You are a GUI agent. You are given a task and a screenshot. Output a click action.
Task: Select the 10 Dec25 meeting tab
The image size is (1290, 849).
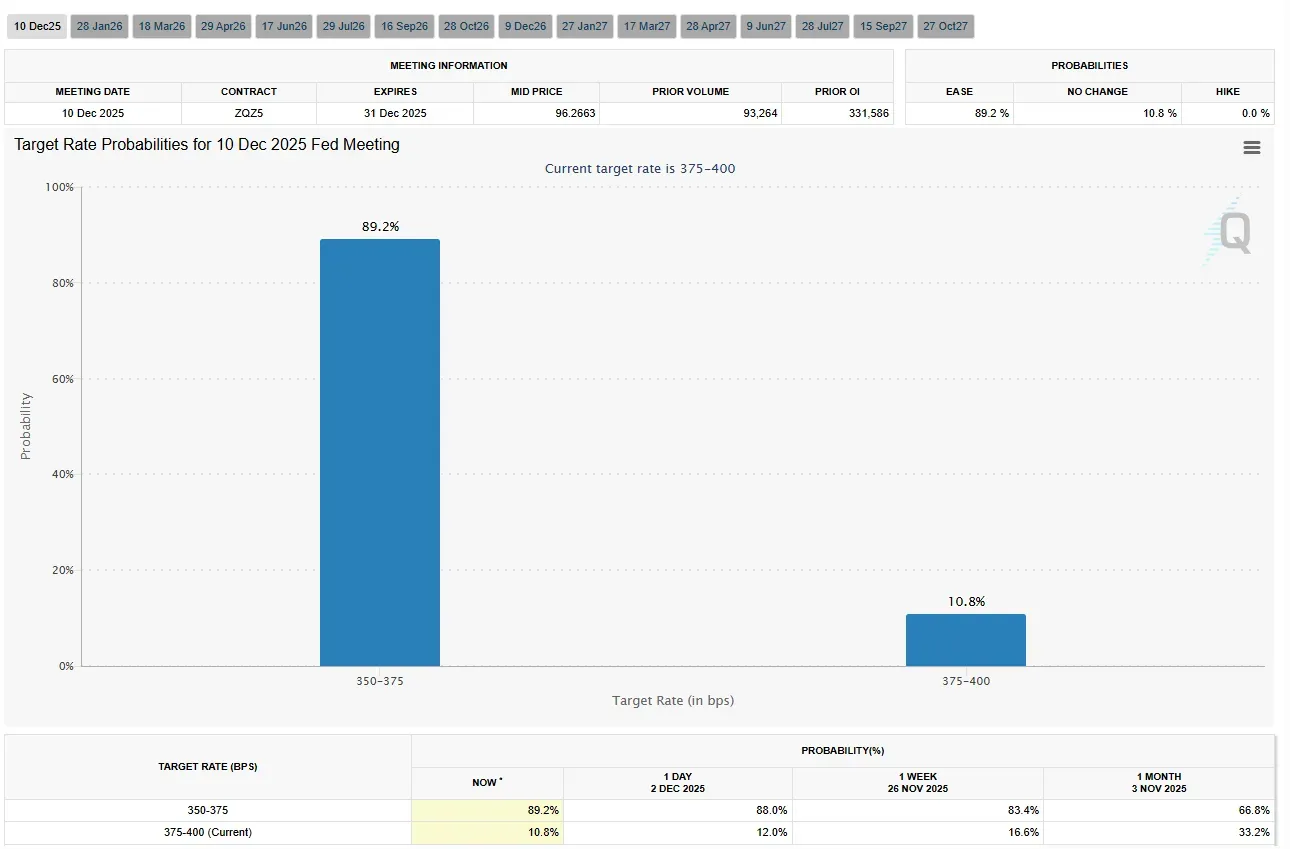click(37, 27)
